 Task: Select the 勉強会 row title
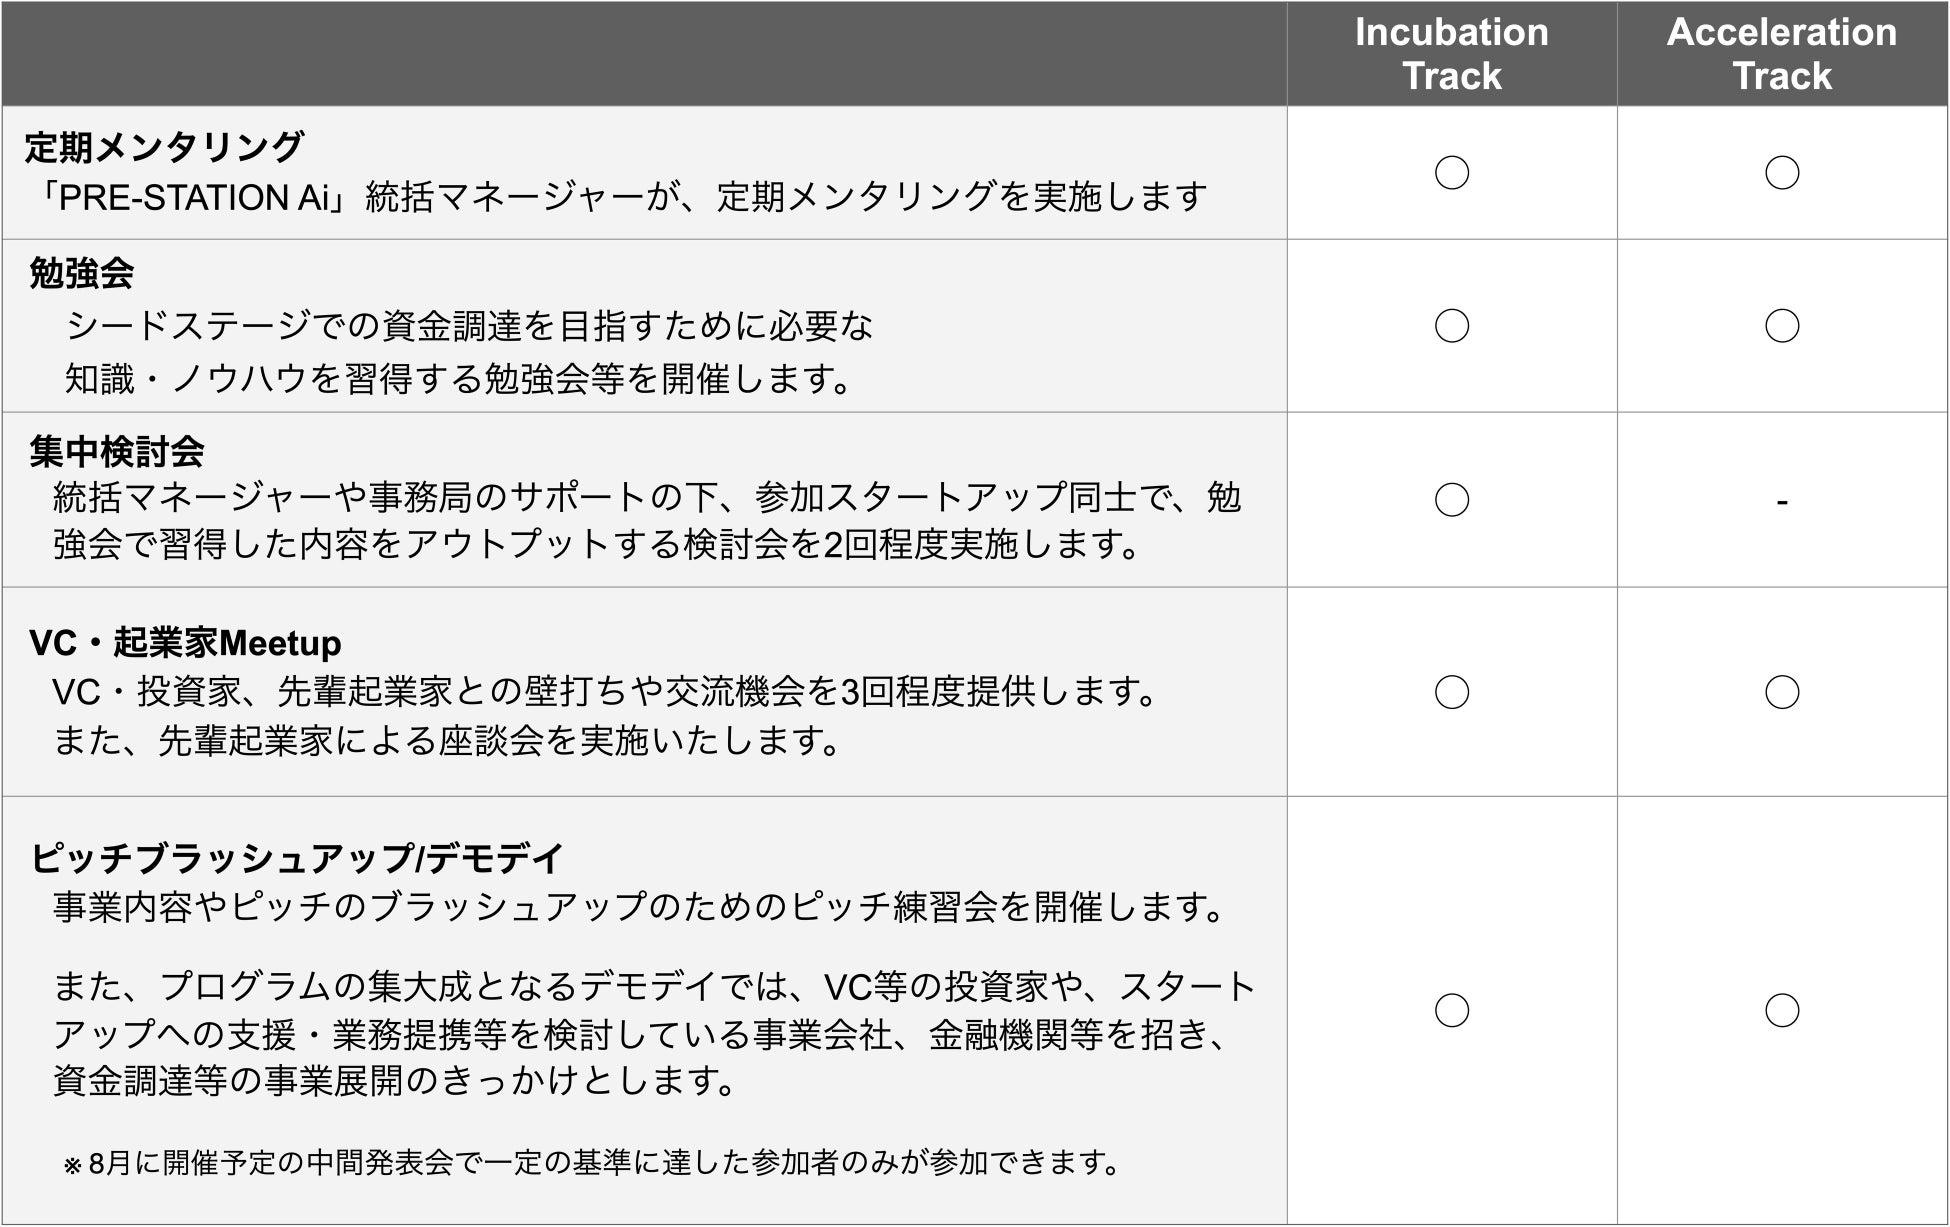pyautogui.click(x=81, y=273)
